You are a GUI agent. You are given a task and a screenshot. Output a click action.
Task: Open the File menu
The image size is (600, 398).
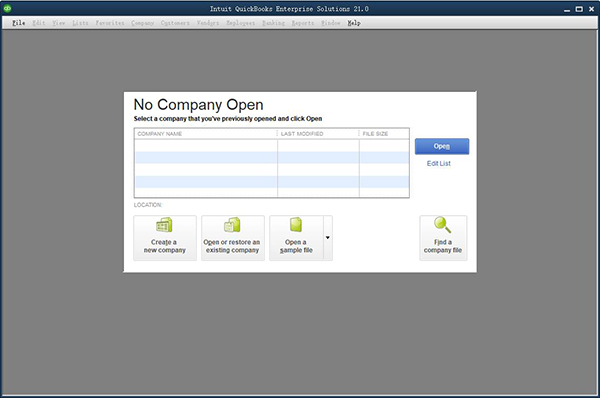pyautogui.click(x=18, y=23)
